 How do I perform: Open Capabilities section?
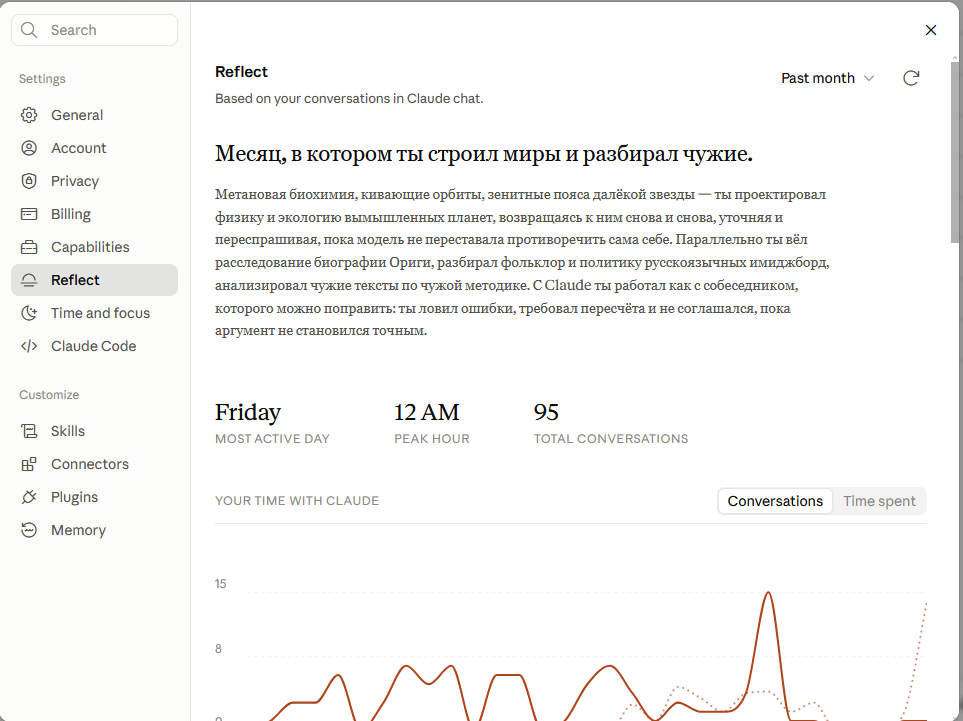point(95,247)
